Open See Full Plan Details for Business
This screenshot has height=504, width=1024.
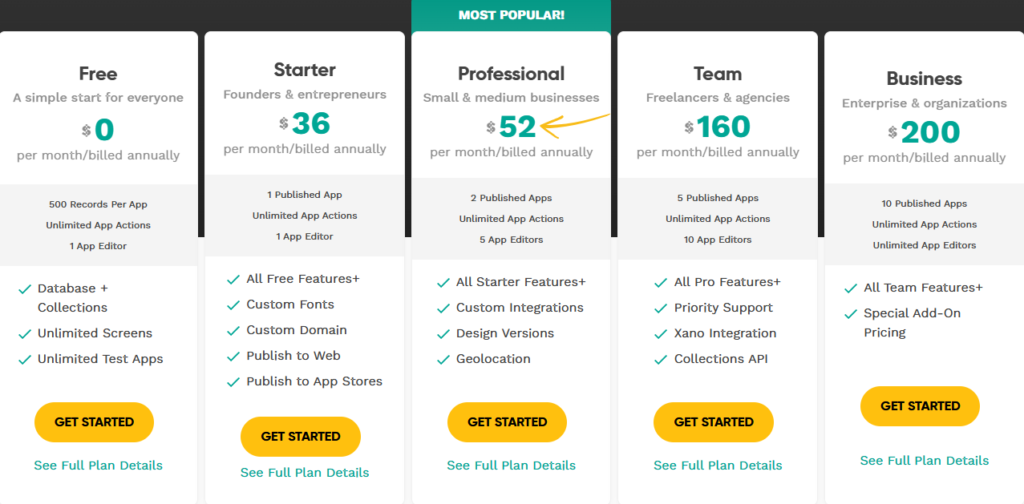coord(924,460)
